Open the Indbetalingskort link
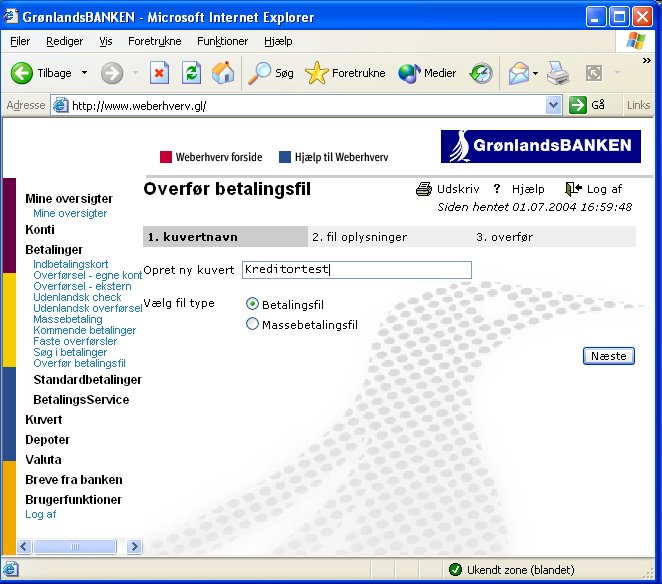Image resolution: width=662 pixels, height=584 pixels. click(x=71, y=264)
